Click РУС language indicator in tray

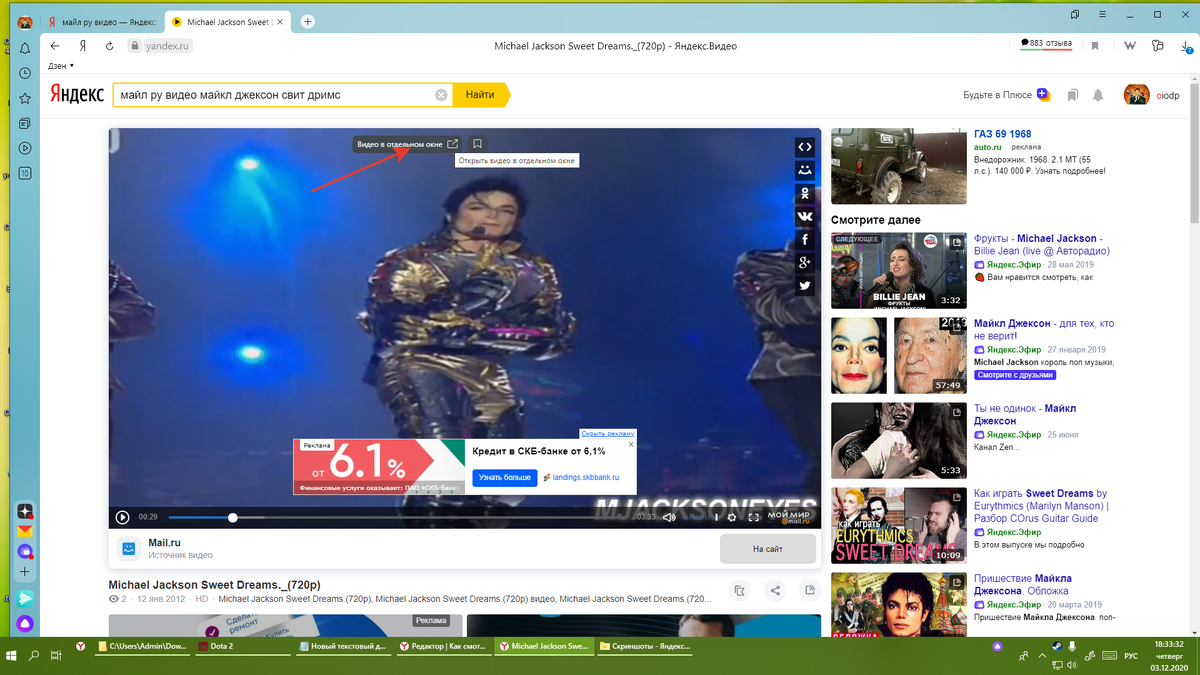(1131, 656)
